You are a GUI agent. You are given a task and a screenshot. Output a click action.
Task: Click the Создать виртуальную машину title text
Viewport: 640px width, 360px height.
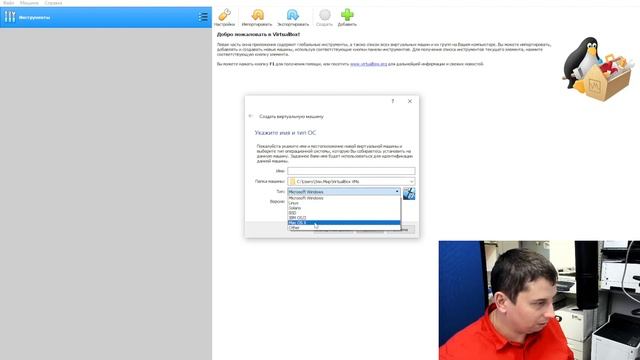point(291,116)
